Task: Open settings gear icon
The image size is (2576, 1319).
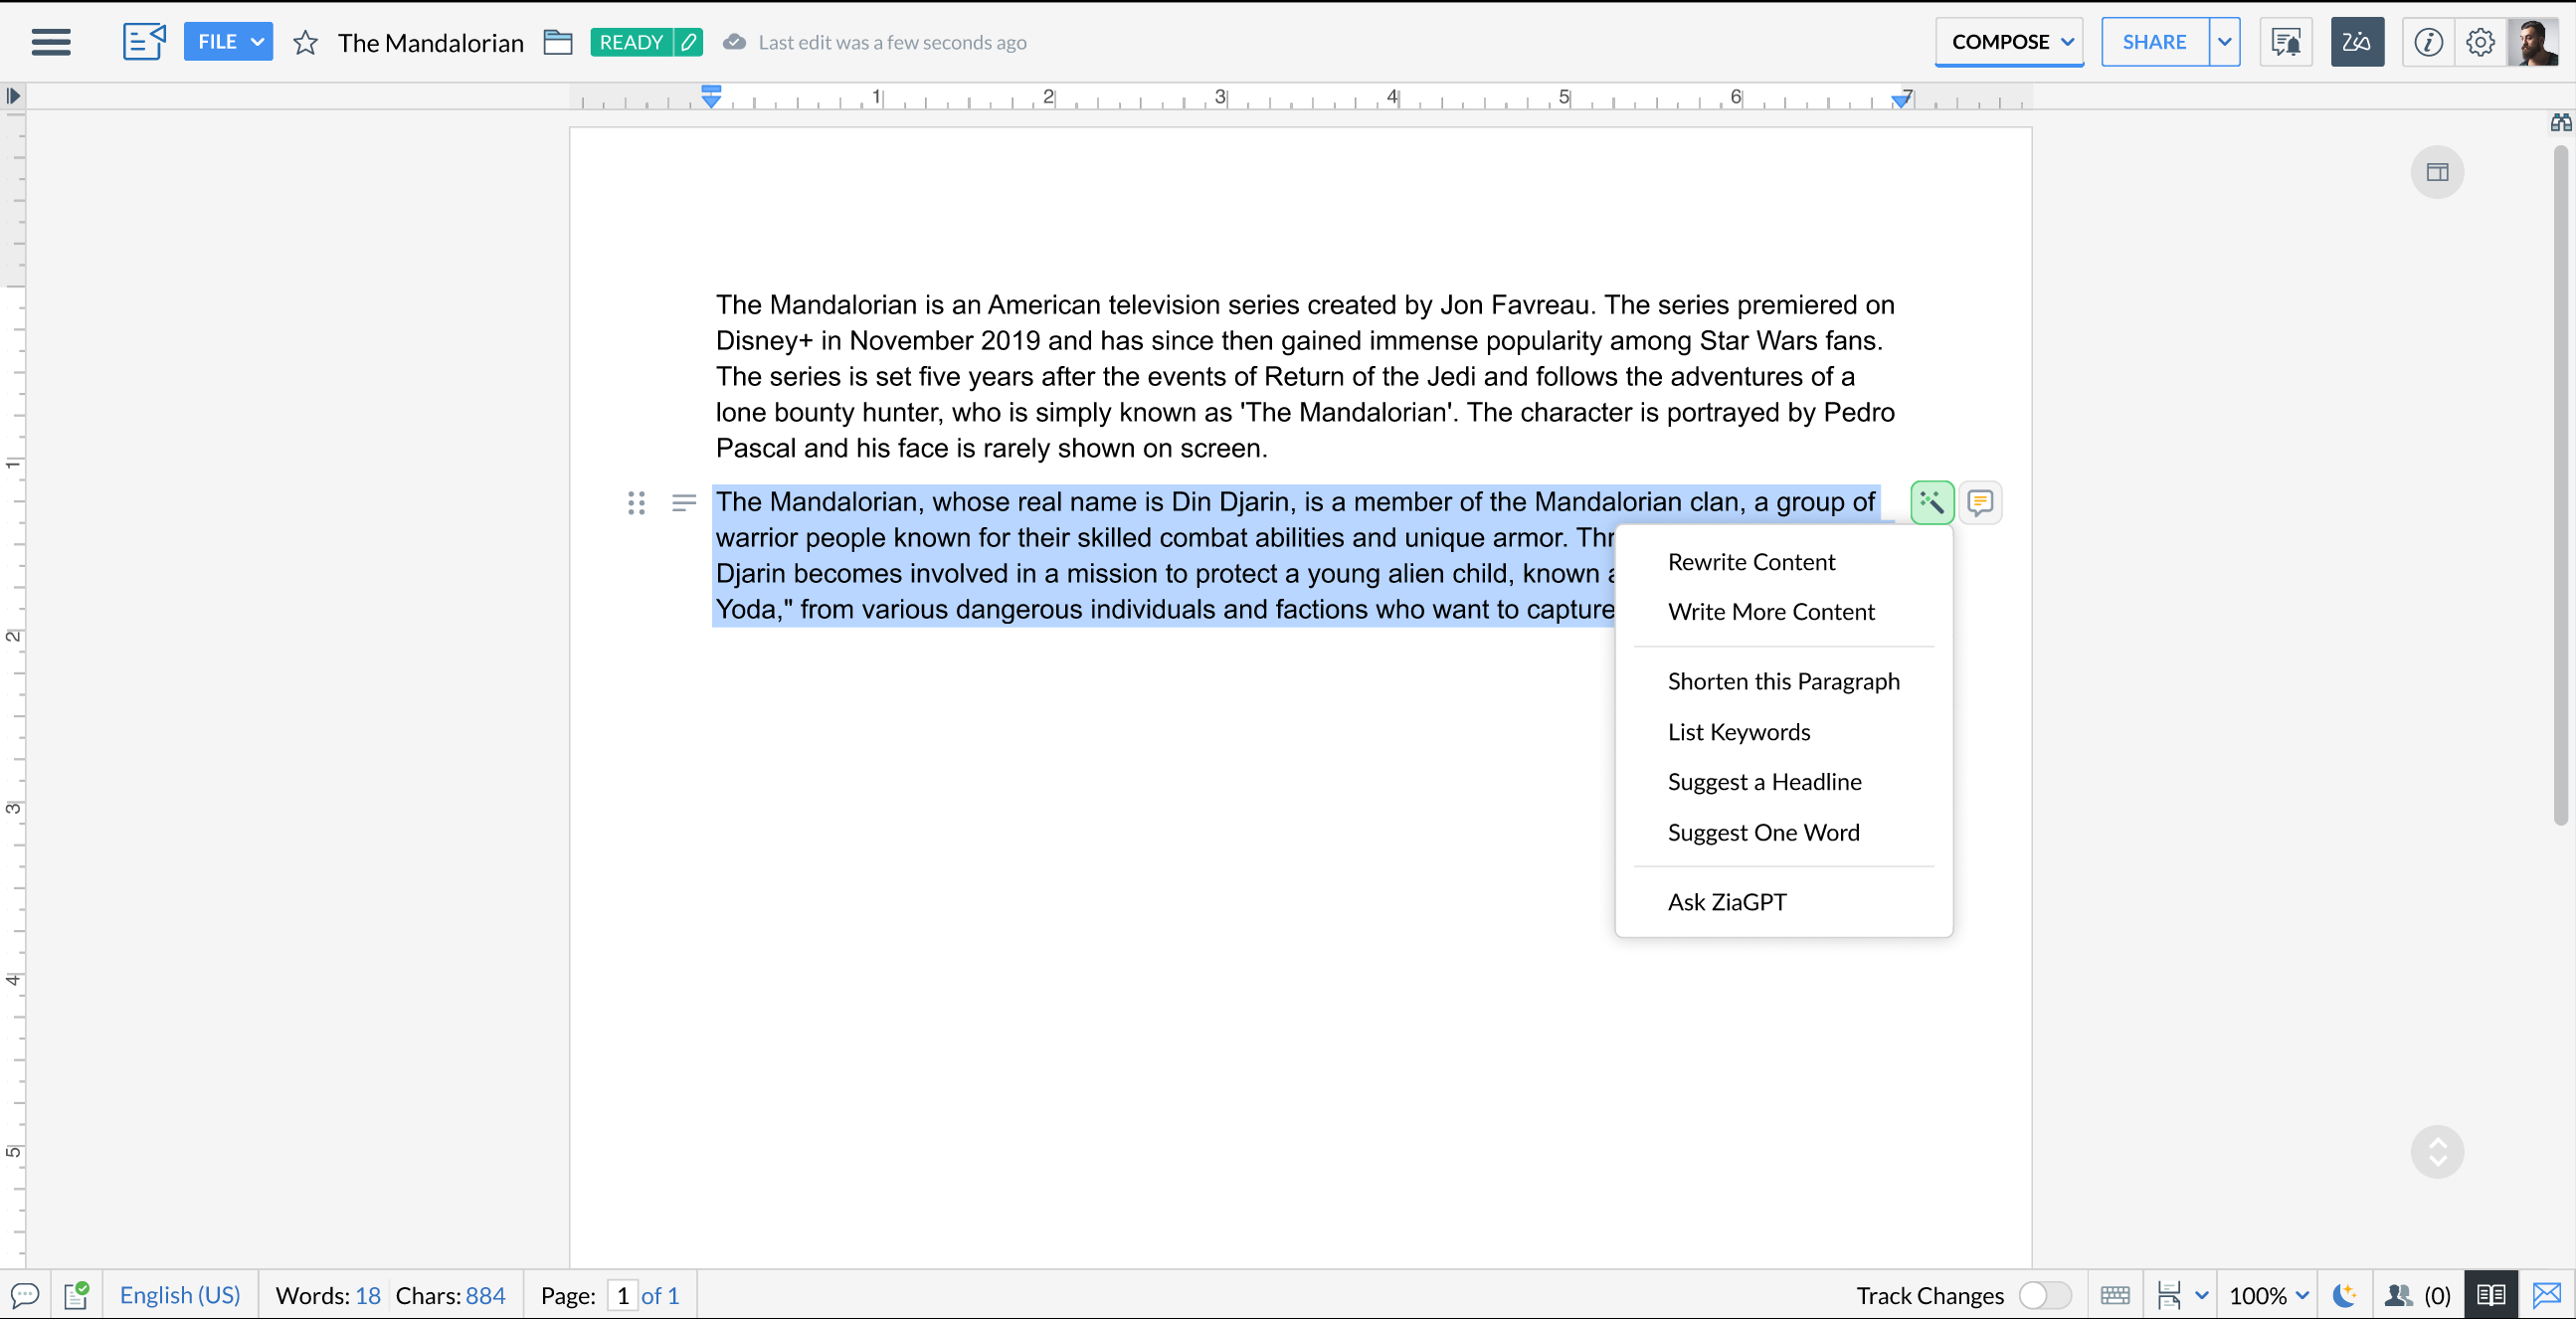Action: [2480, 42]
